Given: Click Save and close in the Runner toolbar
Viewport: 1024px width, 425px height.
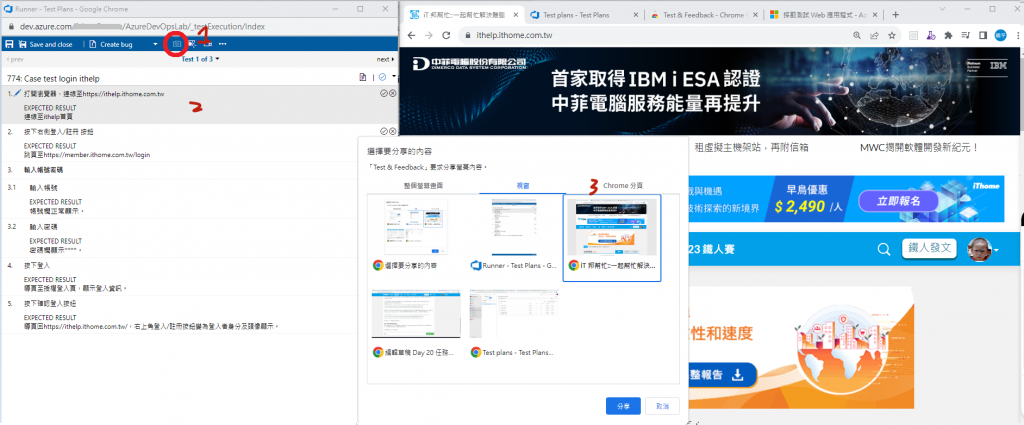Looking at the screenshot, I should point(45,44).
